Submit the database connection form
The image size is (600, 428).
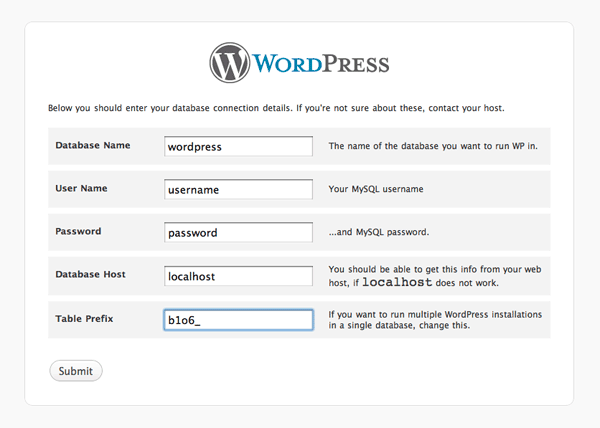(x=76, y=371)
